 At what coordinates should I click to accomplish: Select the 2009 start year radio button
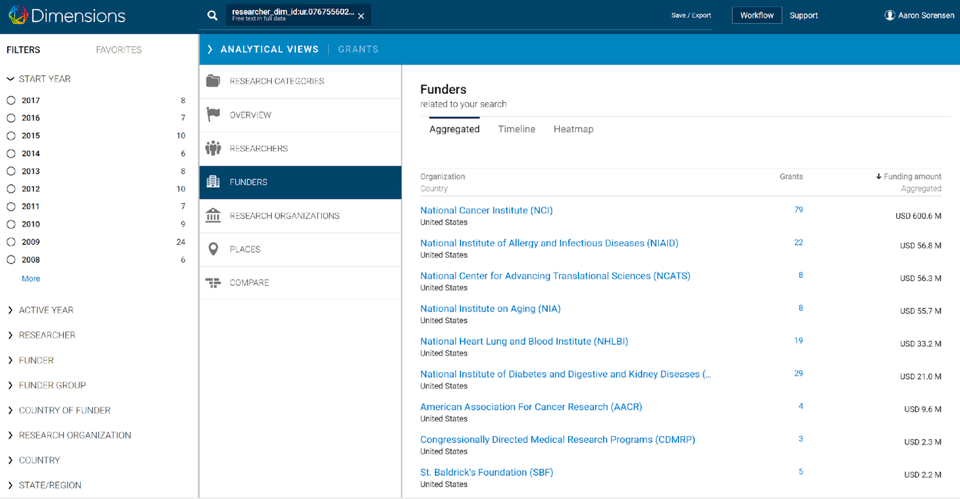(x=12, y=242)
